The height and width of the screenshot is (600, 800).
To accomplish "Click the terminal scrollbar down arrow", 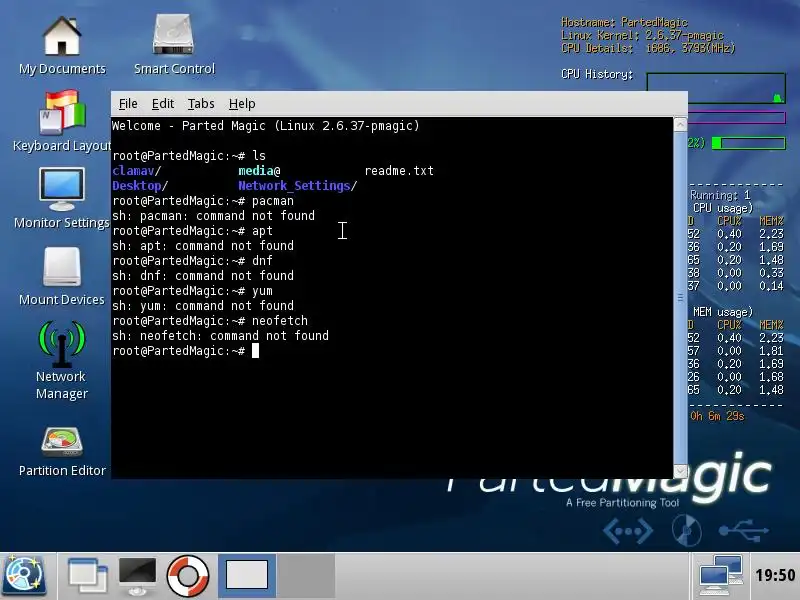I will point(680,471).
